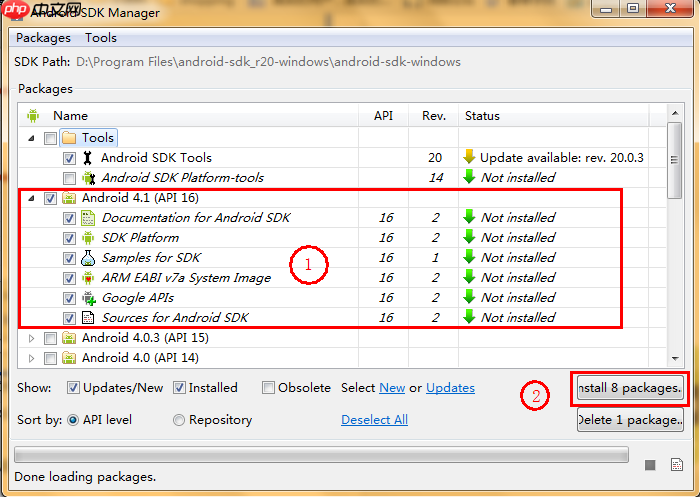
Task: Uncheck the SDK Platform checkbox
Action: coord(69,238)
